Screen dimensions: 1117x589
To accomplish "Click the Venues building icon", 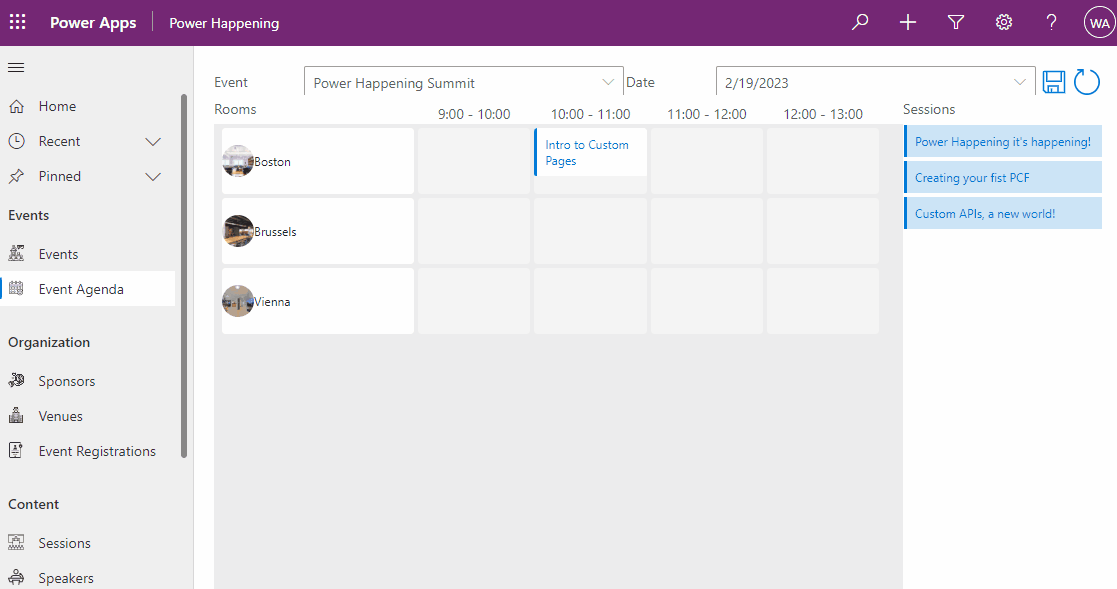I will pos(16,415).
